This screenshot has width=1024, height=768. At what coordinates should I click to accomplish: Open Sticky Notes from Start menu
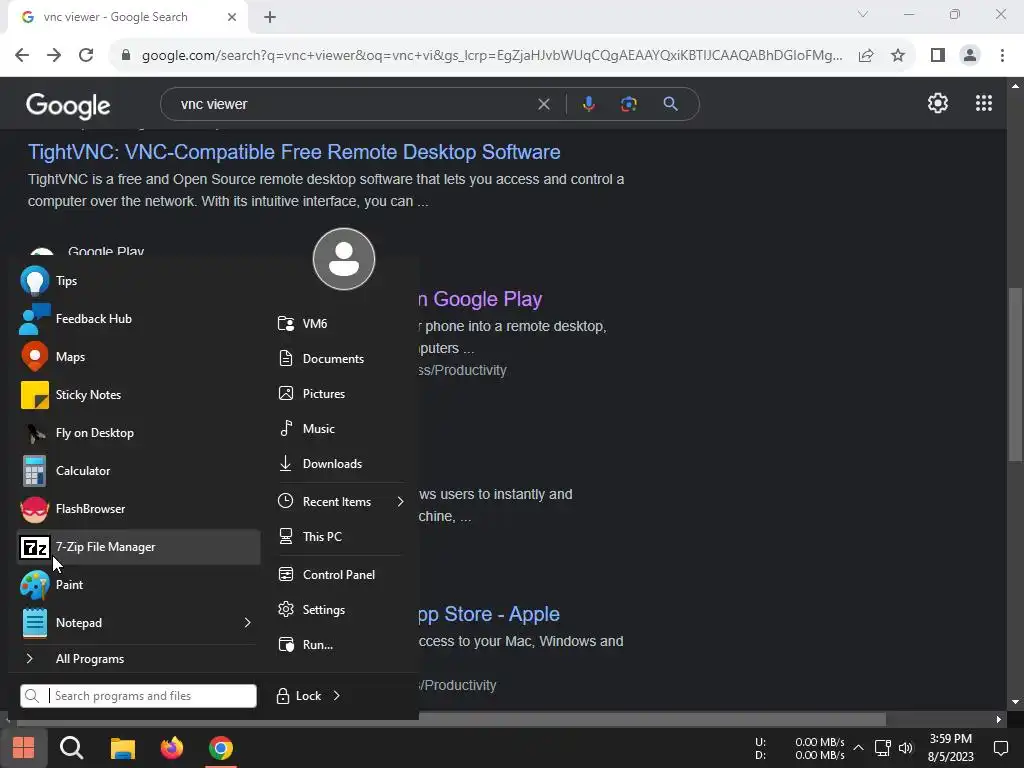coord(138,394)
